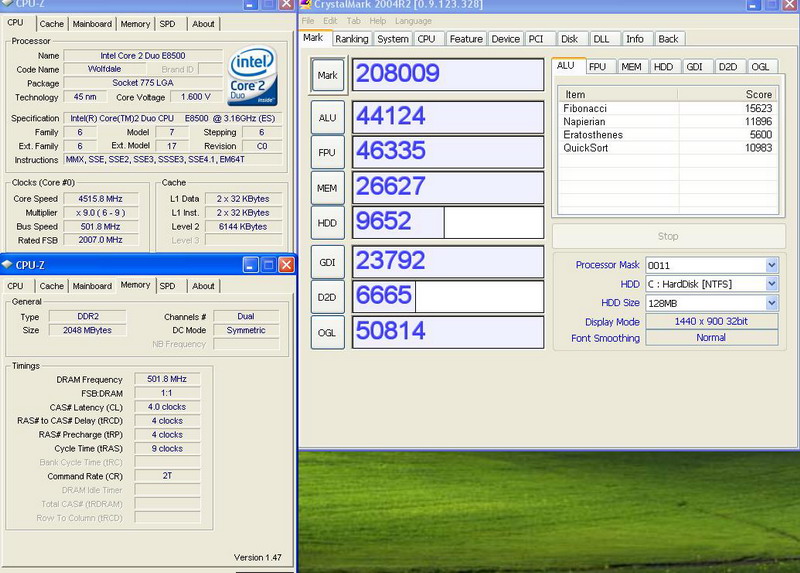Select the Mainboard tab in top CPU-Z window
Viewport: 800px width, 573px height.
92,24
